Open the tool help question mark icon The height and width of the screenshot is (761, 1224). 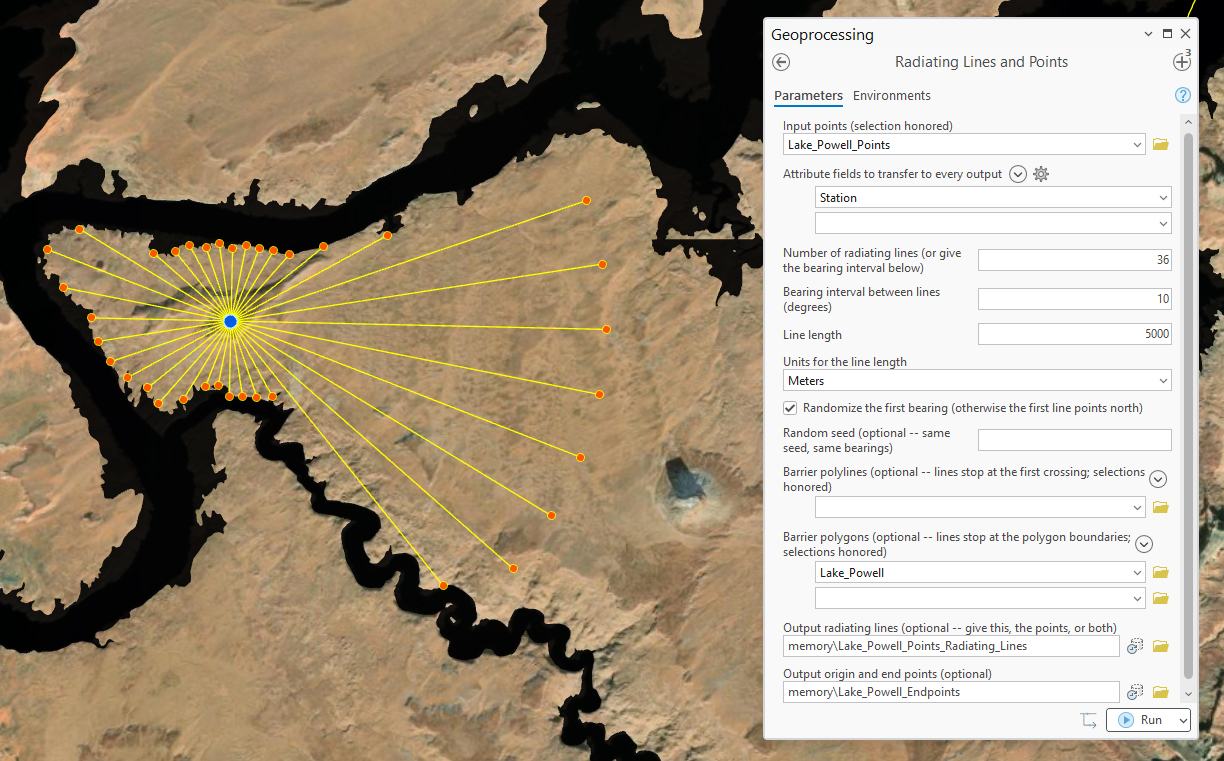click(1183, 96)
